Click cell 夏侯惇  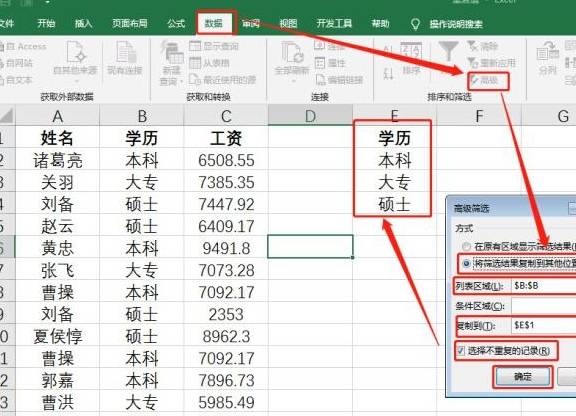coord(57,336)
